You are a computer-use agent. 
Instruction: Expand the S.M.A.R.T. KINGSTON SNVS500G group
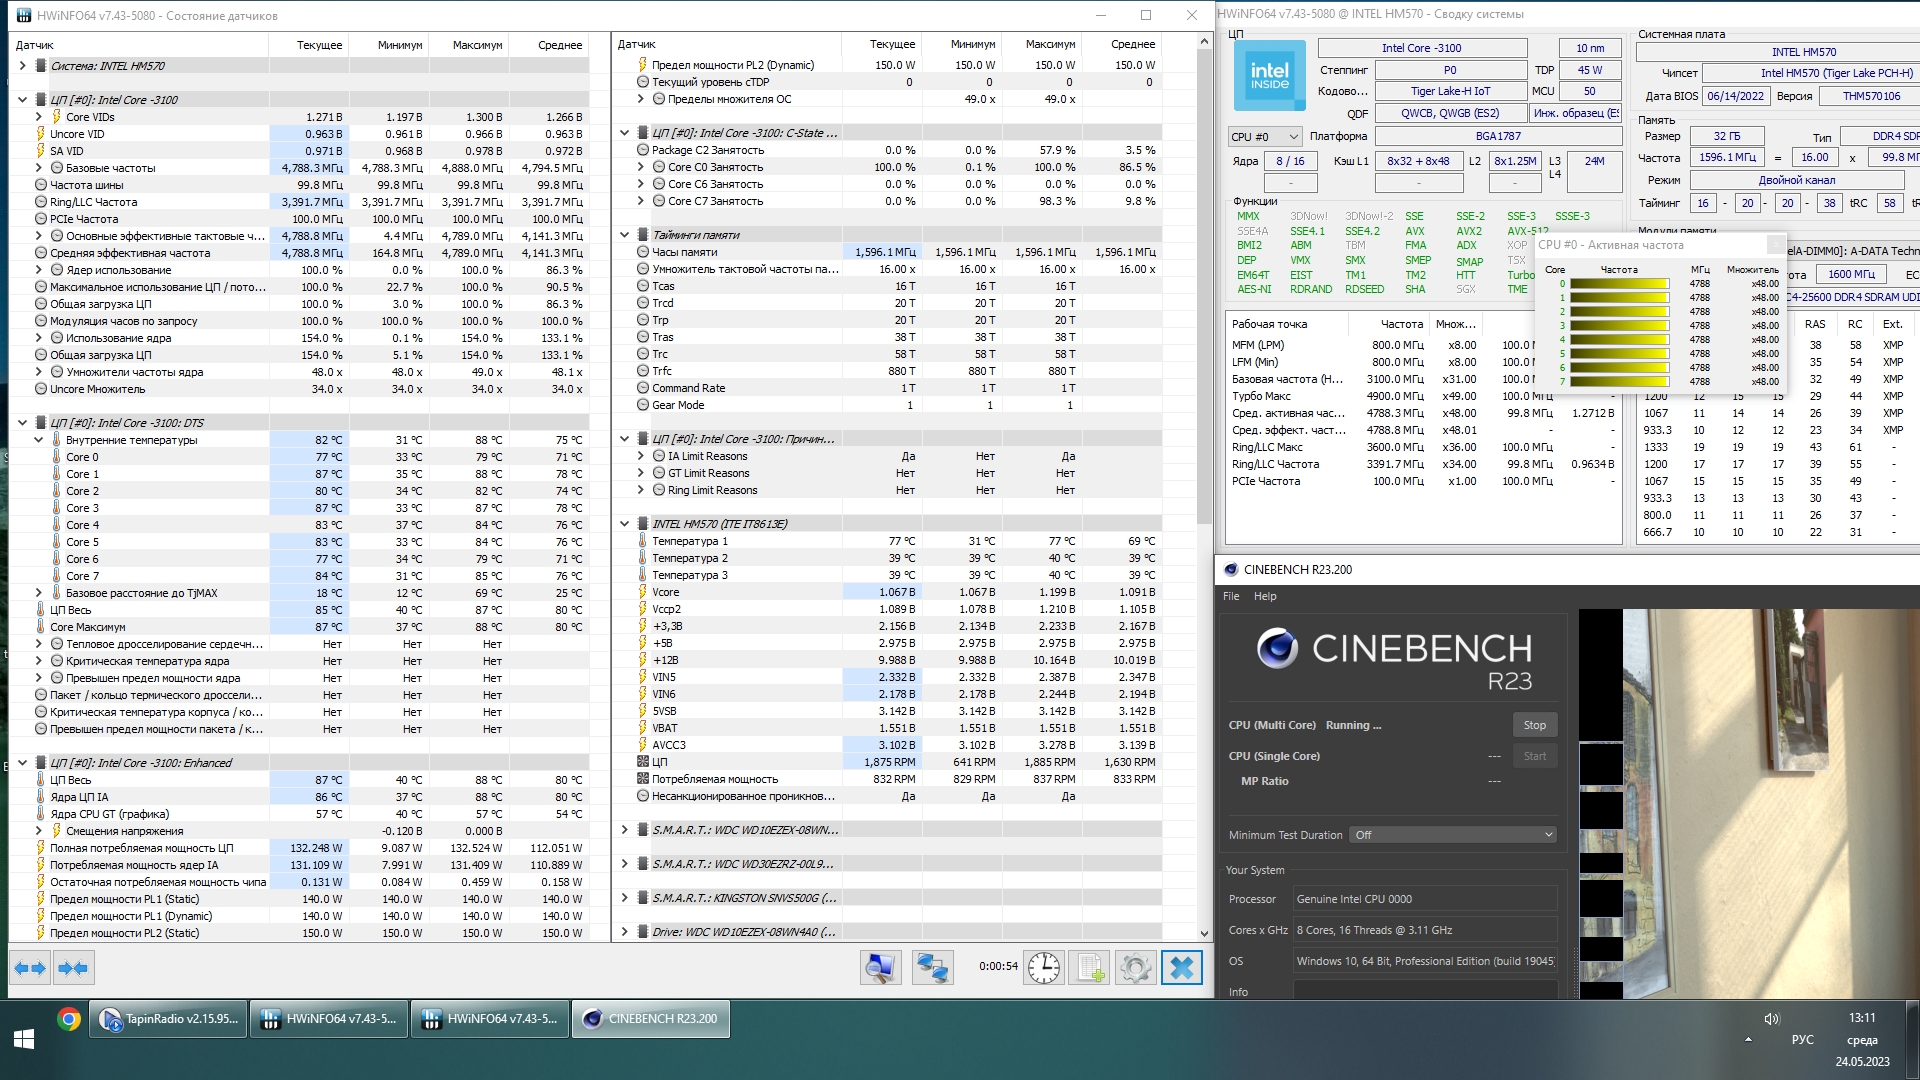coord(625,898)
